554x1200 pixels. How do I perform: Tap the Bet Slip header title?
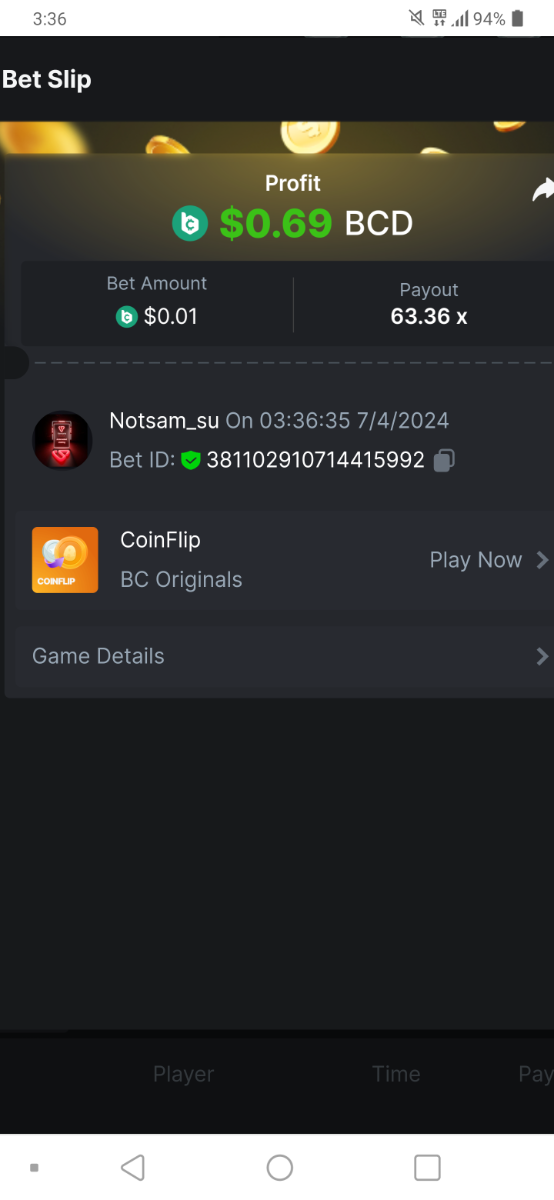point(47,79)
